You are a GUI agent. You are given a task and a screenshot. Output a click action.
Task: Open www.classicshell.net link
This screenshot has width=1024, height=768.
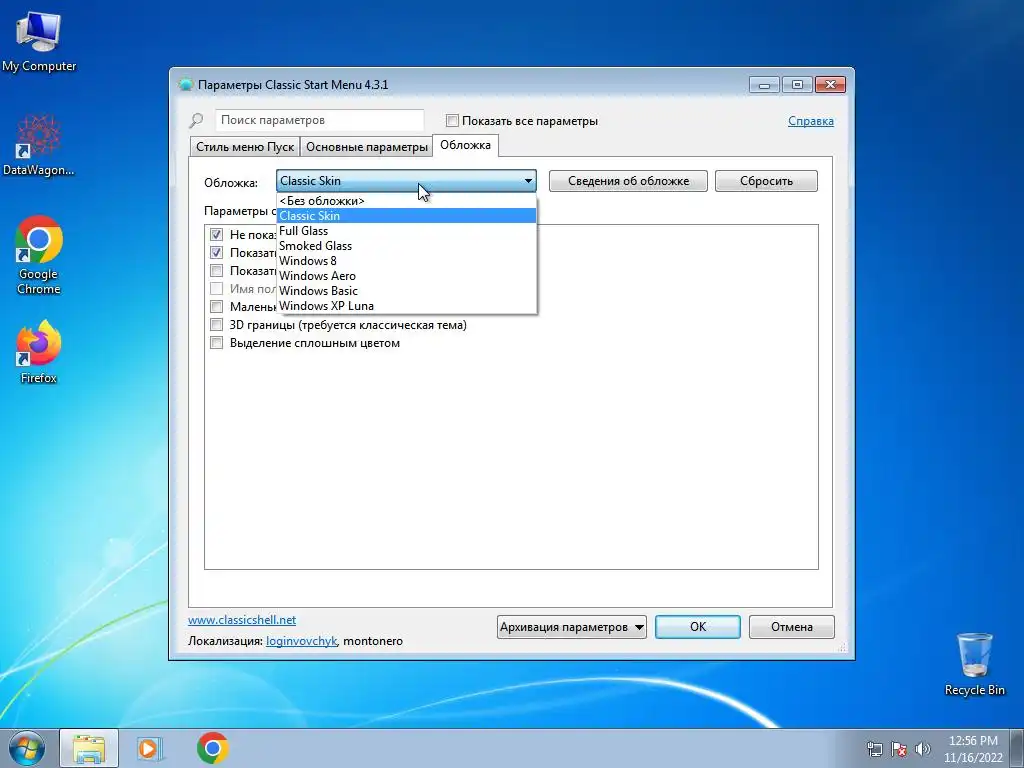[x=242, y=620]
